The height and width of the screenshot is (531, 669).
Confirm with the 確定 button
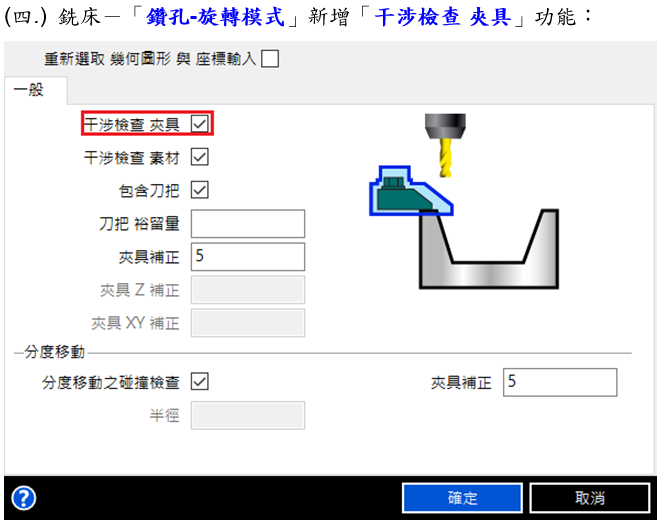[462, 498]
